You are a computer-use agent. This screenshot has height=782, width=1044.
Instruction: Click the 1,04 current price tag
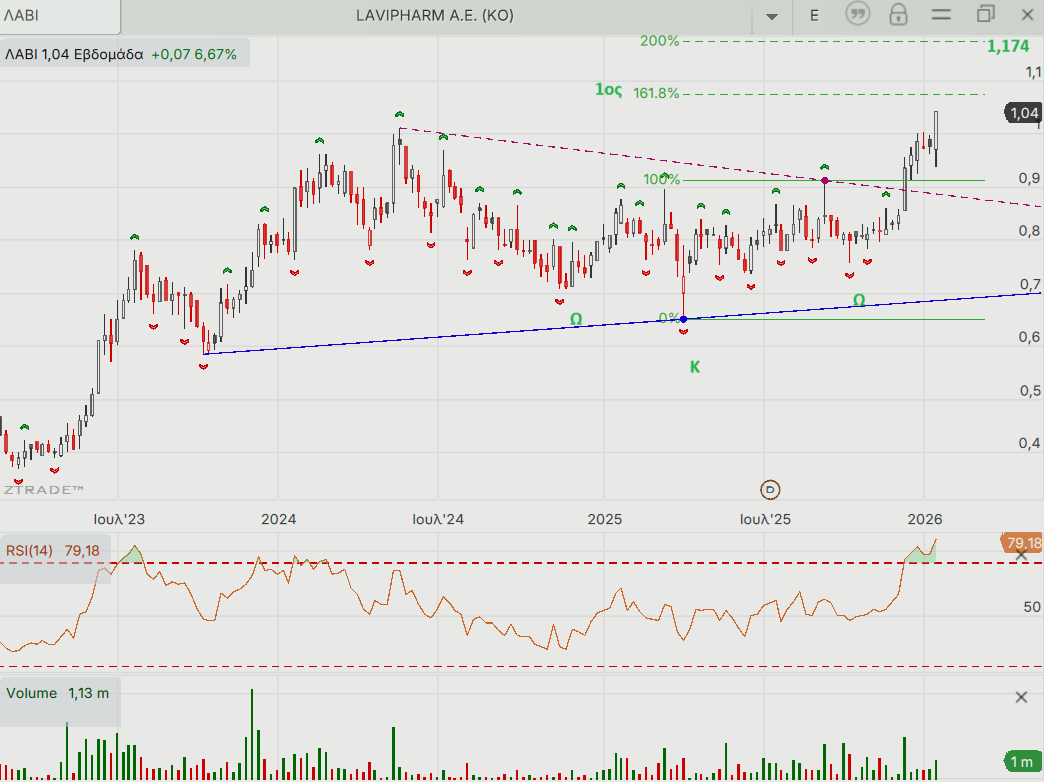tap(1024, 113)
